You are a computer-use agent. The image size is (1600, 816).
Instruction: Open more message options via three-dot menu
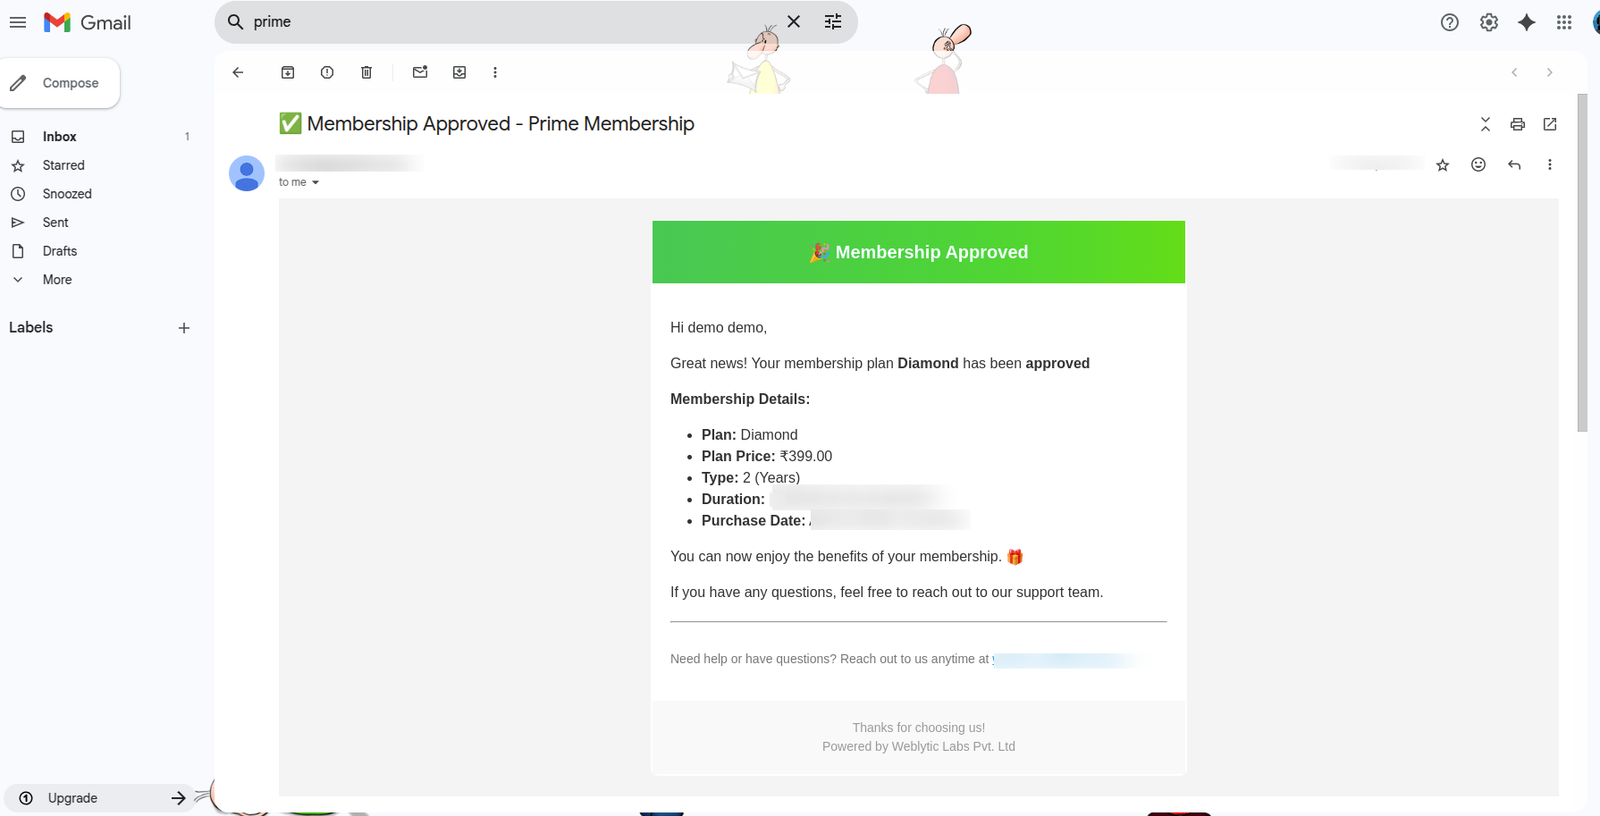point(1550,164)
